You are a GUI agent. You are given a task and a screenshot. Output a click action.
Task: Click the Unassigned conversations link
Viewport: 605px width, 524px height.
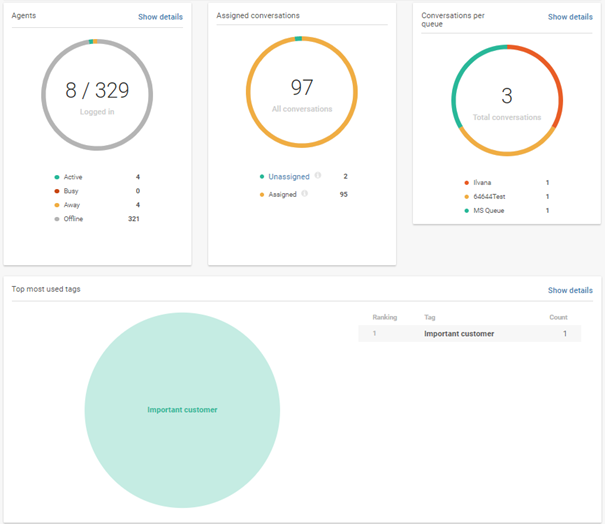[288, 176]
